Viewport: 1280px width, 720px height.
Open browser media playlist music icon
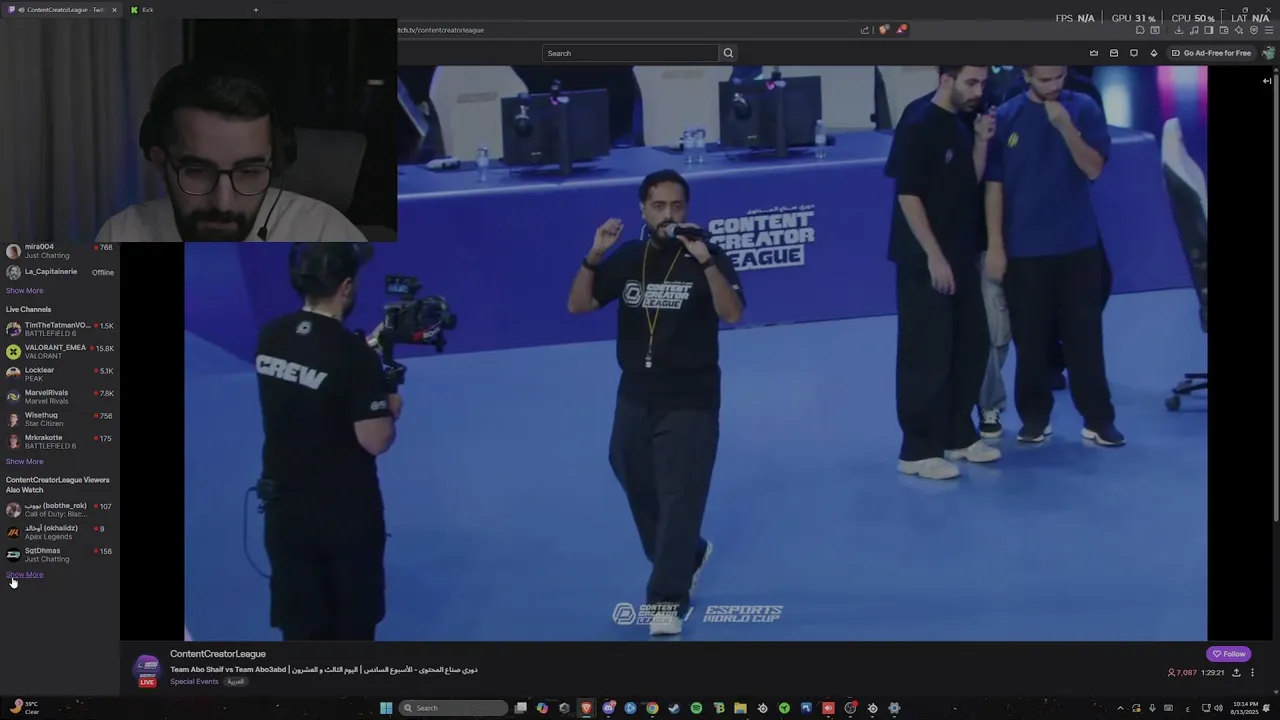pyautogui.click(x=1194, y=30)
